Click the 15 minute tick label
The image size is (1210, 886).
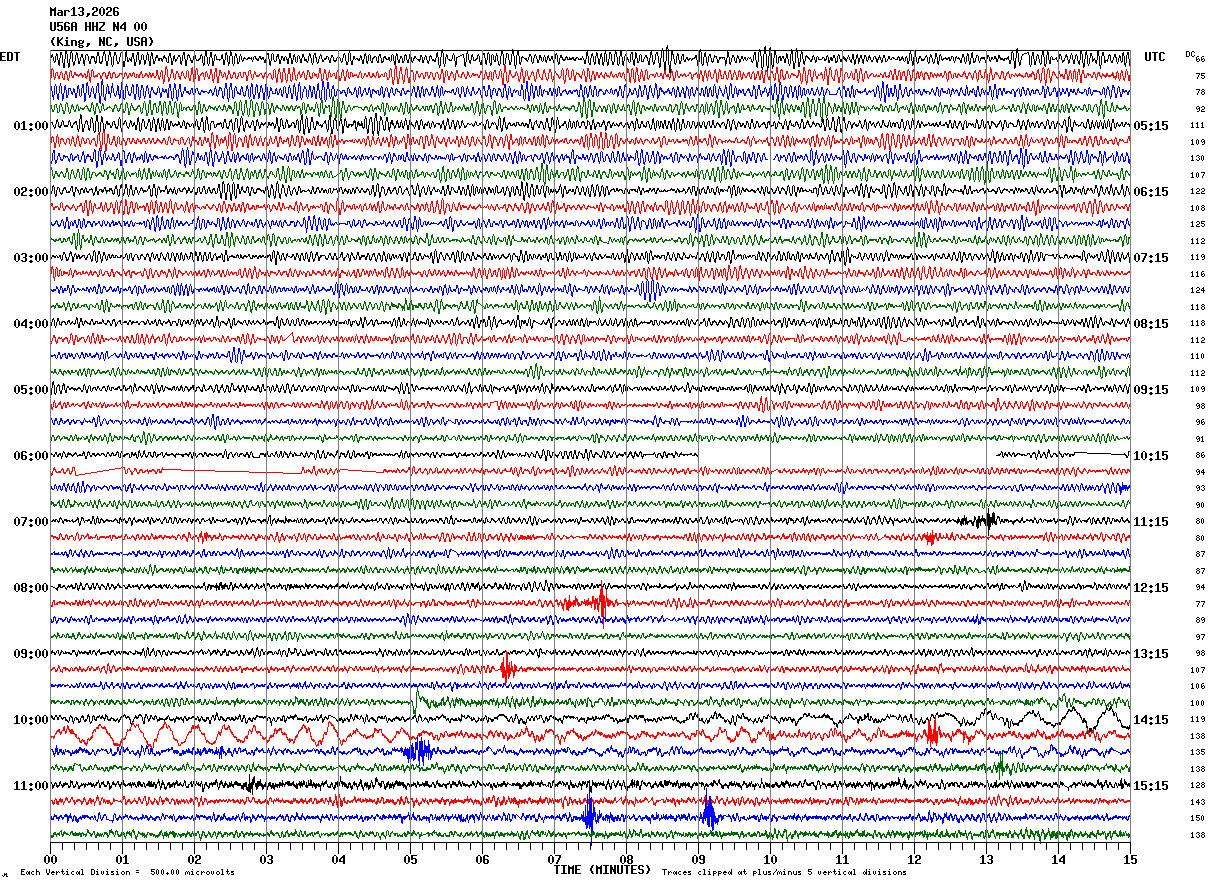point(1130,859)
